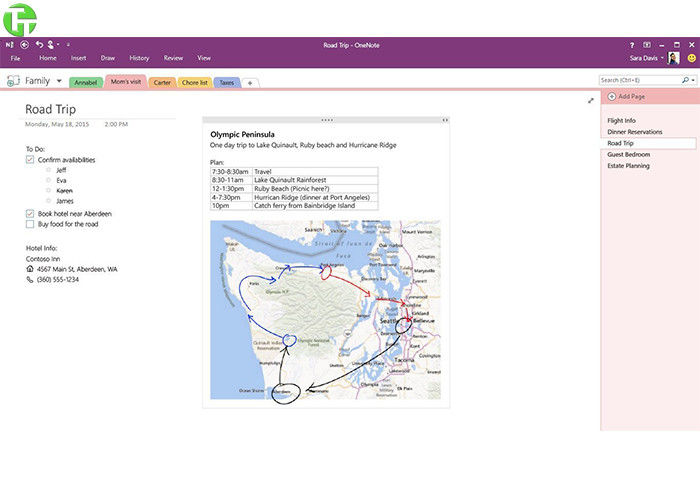Screen dimensions: 700x500
Task: Uncheck the Confirm availabilities checkbox
Action: 30,160
